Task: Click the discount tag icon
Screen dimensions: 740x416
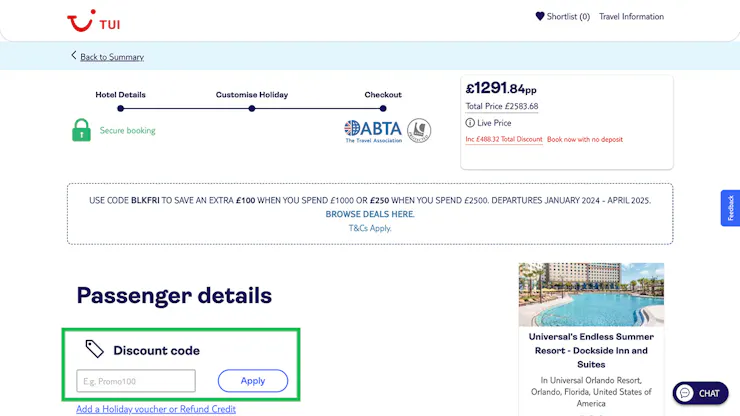Action: click(94, 349)
